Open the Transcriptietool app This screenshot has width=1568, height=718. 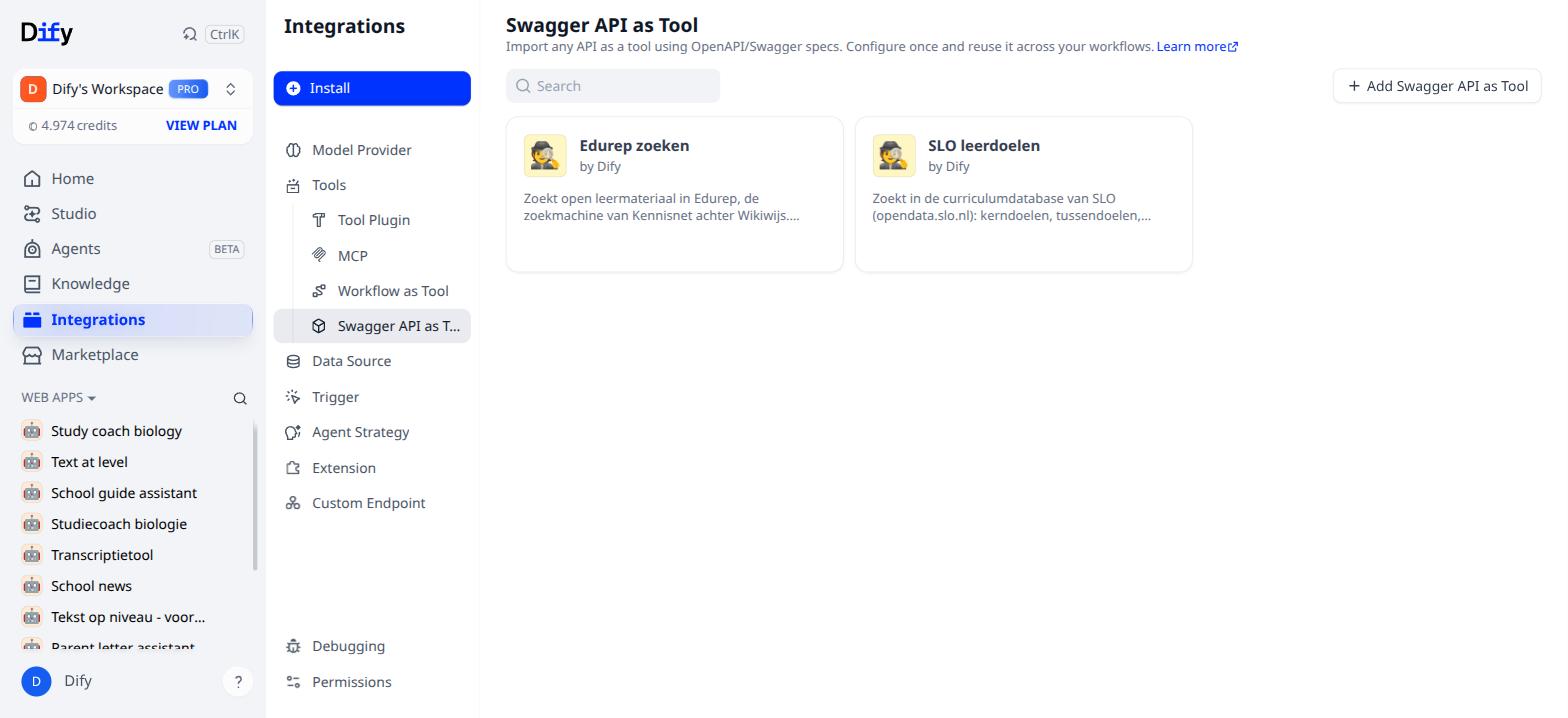pos(133,555)
